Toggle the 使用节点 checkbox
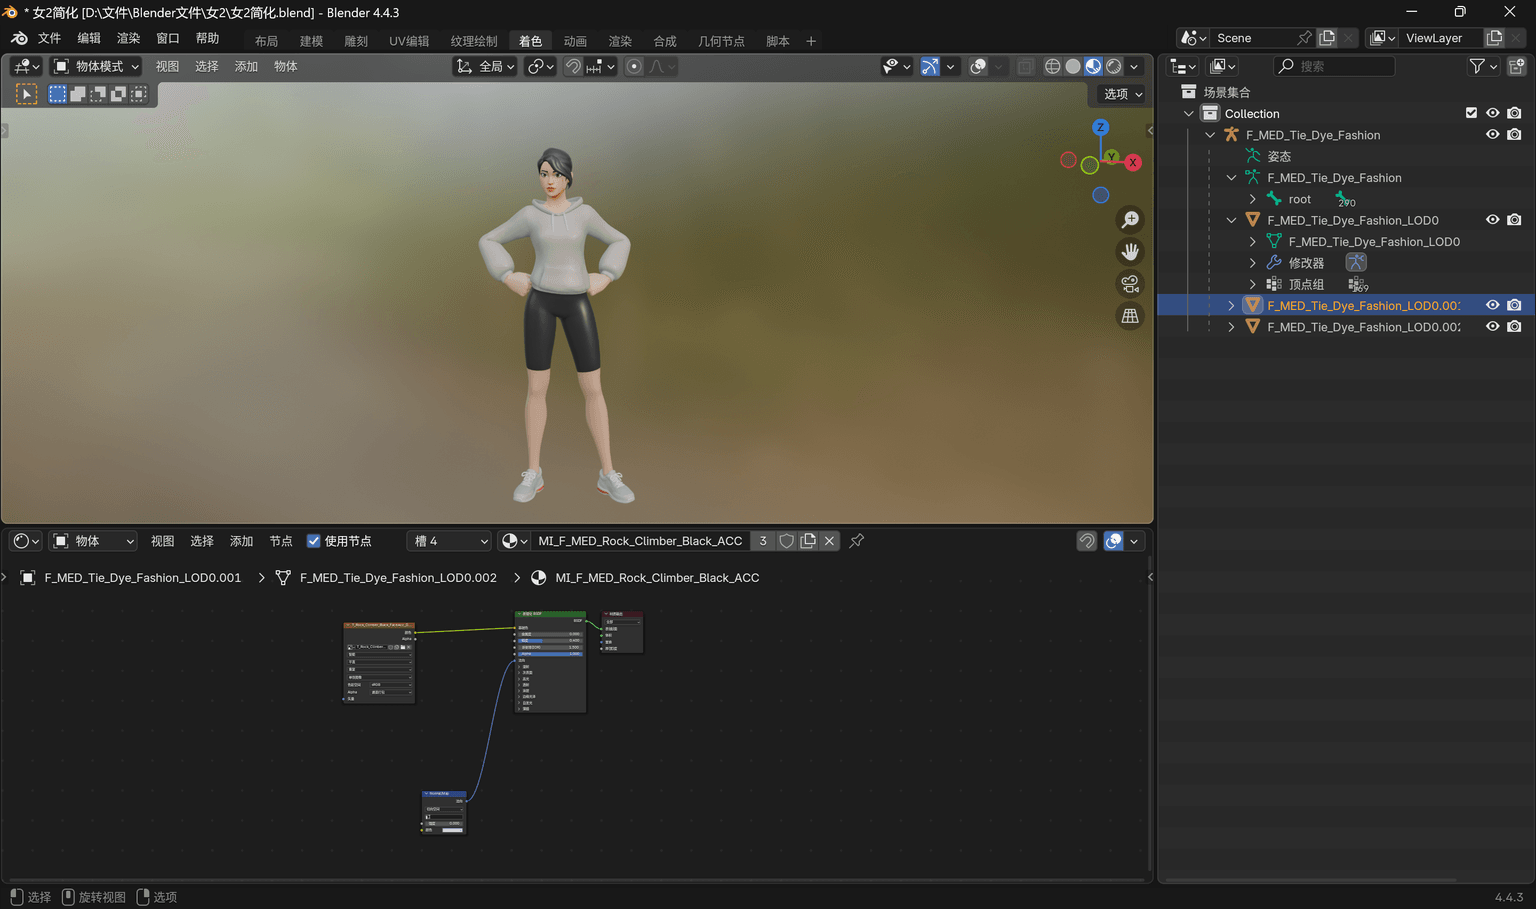1536x909 pixels. (314, 541)
